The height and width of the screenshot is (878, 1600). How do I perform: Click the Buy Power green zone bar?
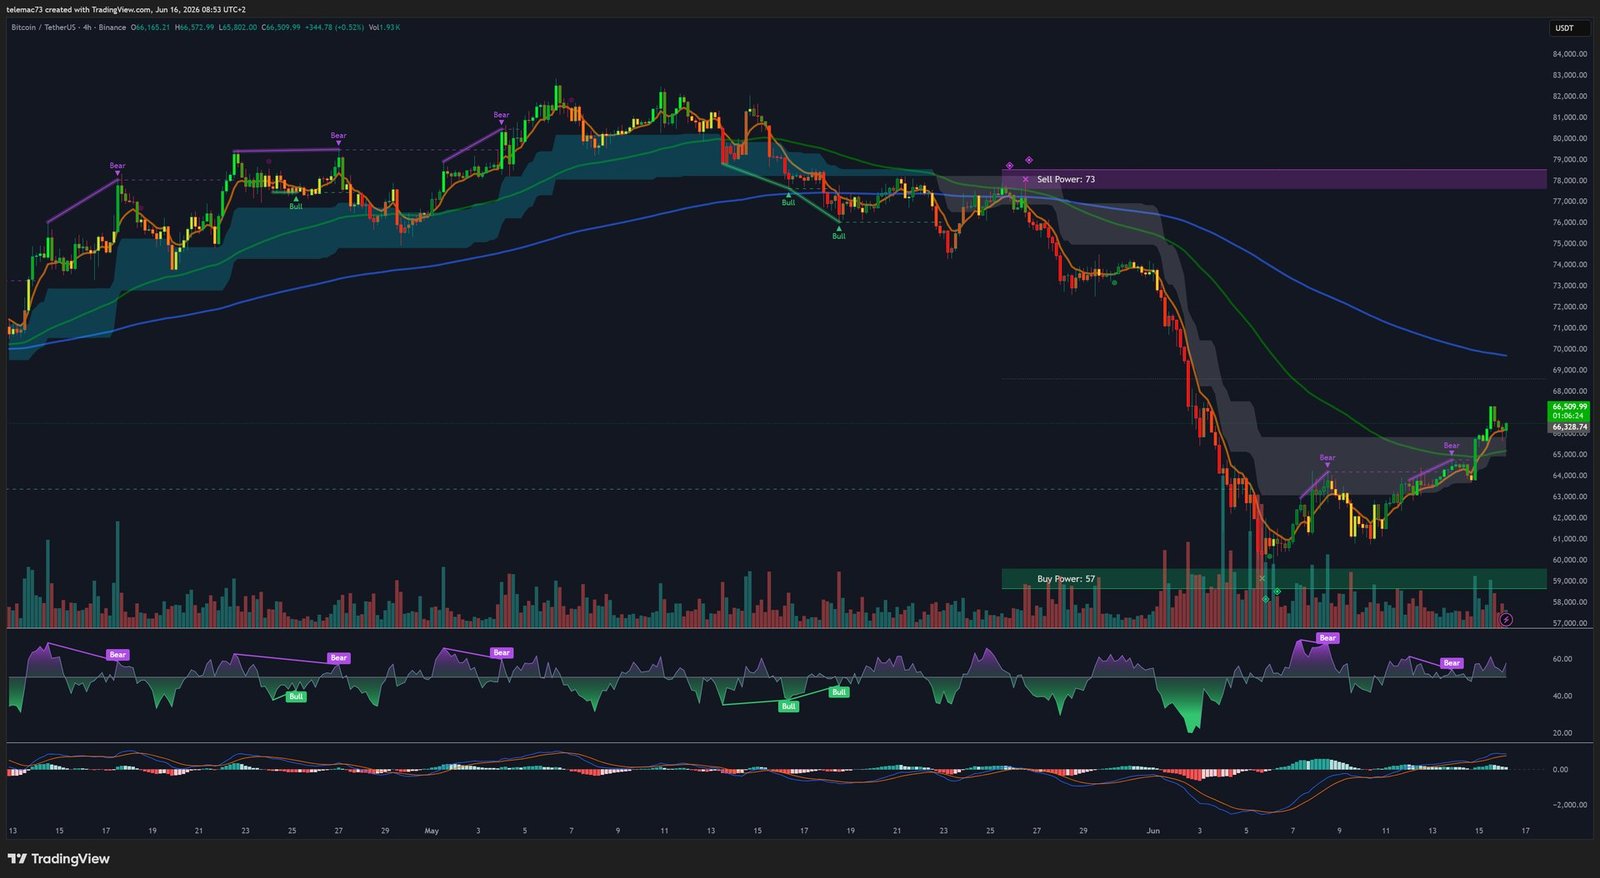coord(1274,579)
